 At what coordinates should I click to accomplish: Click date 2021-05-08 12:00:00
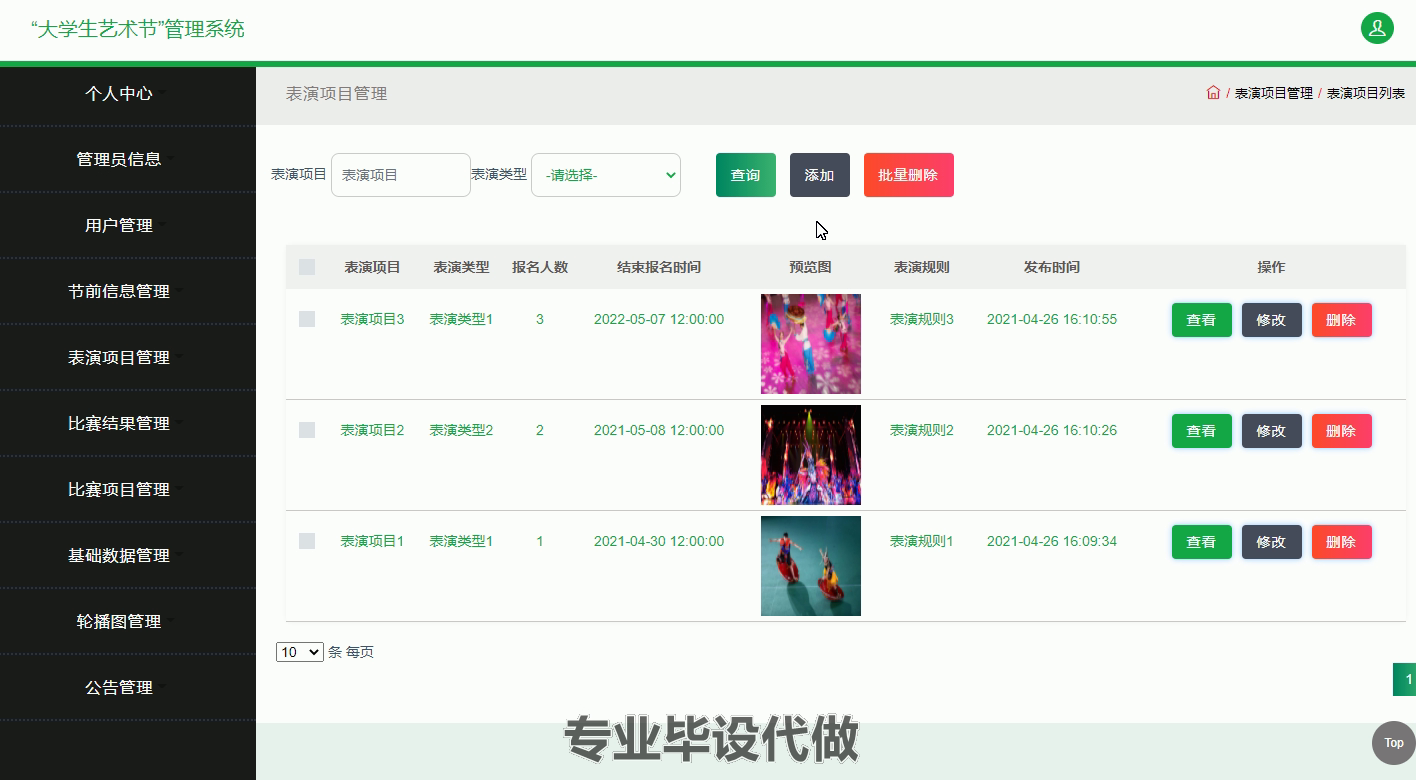(659, 430)
